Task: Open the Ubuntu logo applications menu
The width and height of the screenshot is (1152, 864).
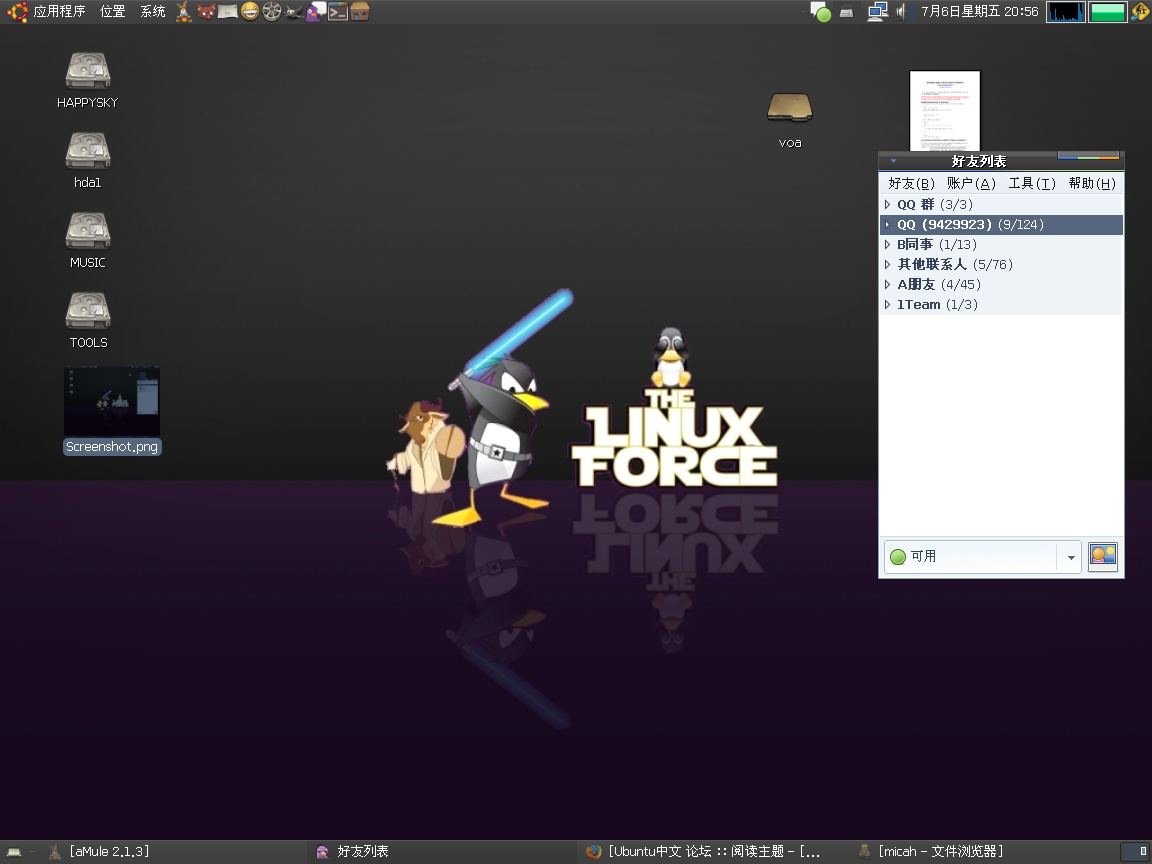Action: coord(17,11)
